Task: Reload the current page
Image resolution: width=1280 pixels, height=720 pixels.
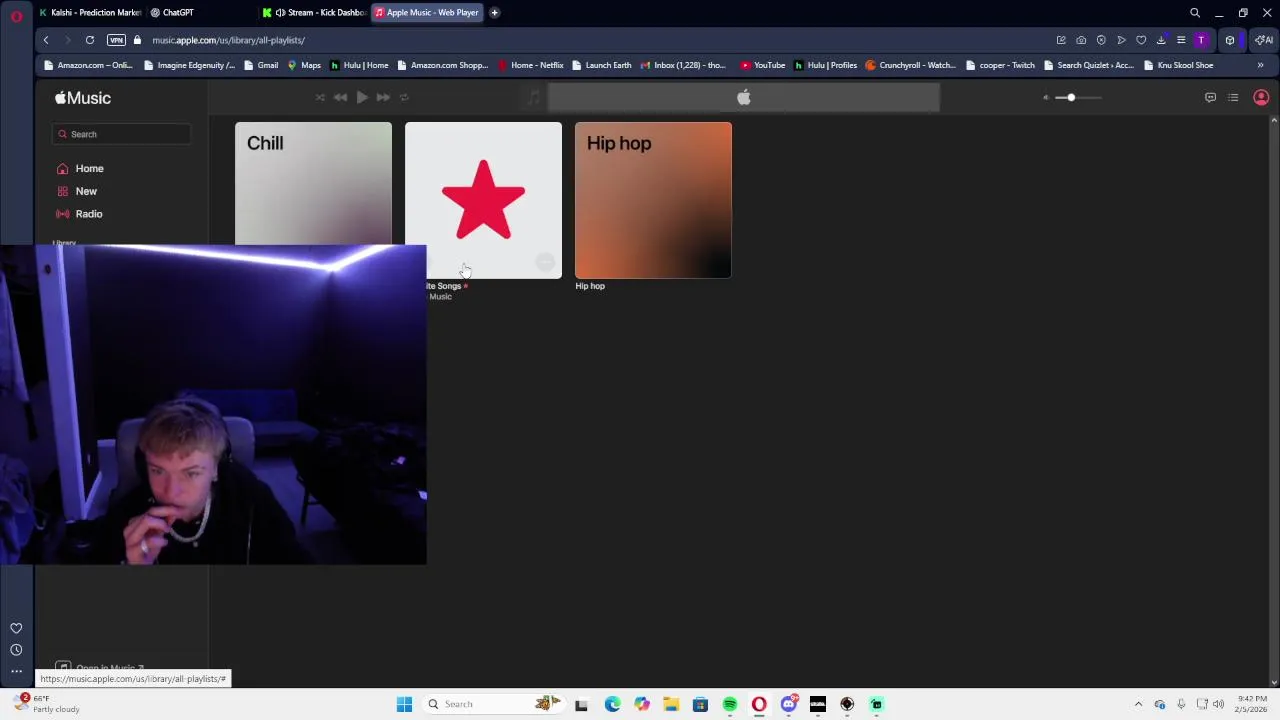Action: pyautogui.click(x=90, y=40)
